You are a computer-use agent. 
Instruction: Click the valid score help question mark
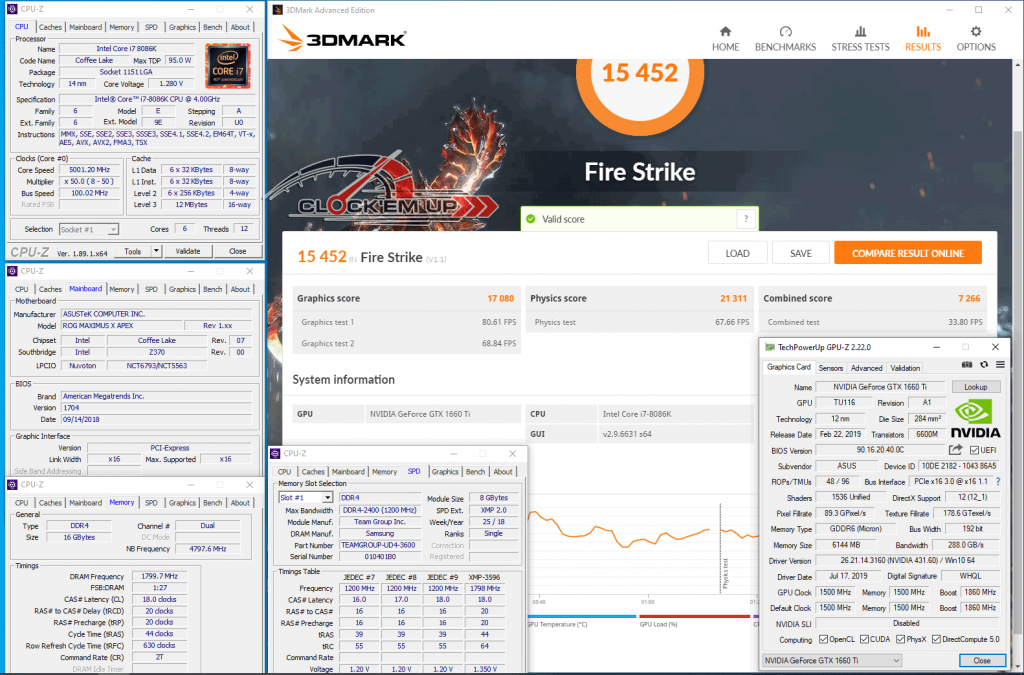click(745, 219)
